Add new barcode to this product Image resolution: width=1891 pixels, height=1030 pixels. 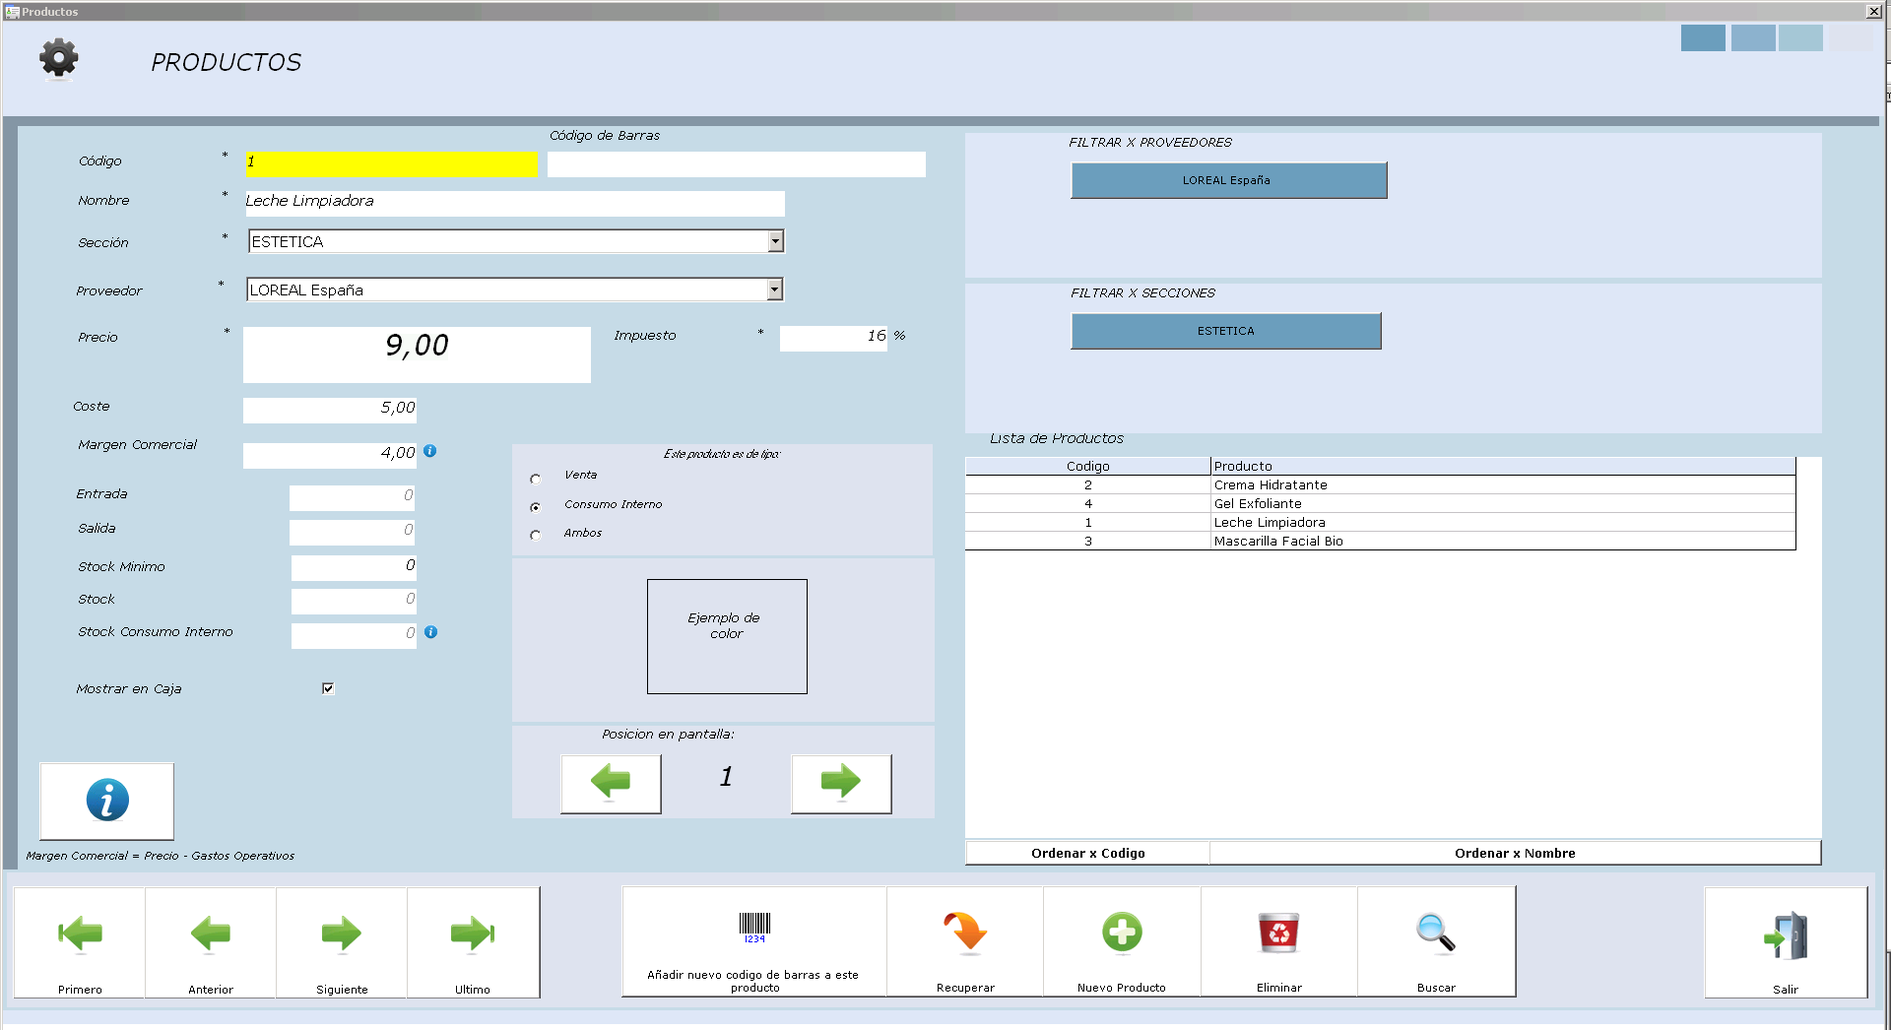click(x=754, y=941)
